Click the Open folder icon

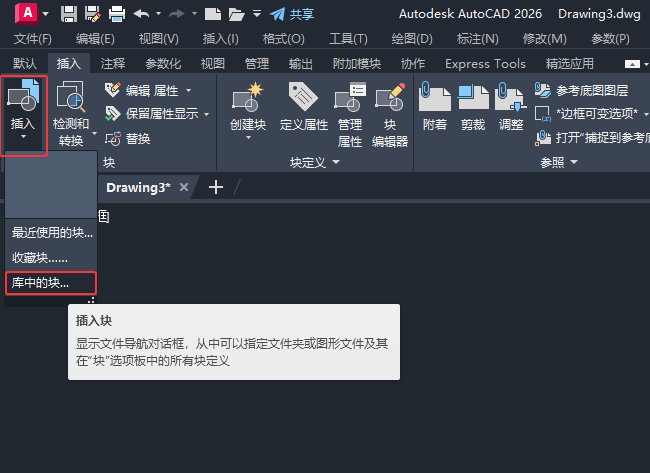click(x=236, y=14)
